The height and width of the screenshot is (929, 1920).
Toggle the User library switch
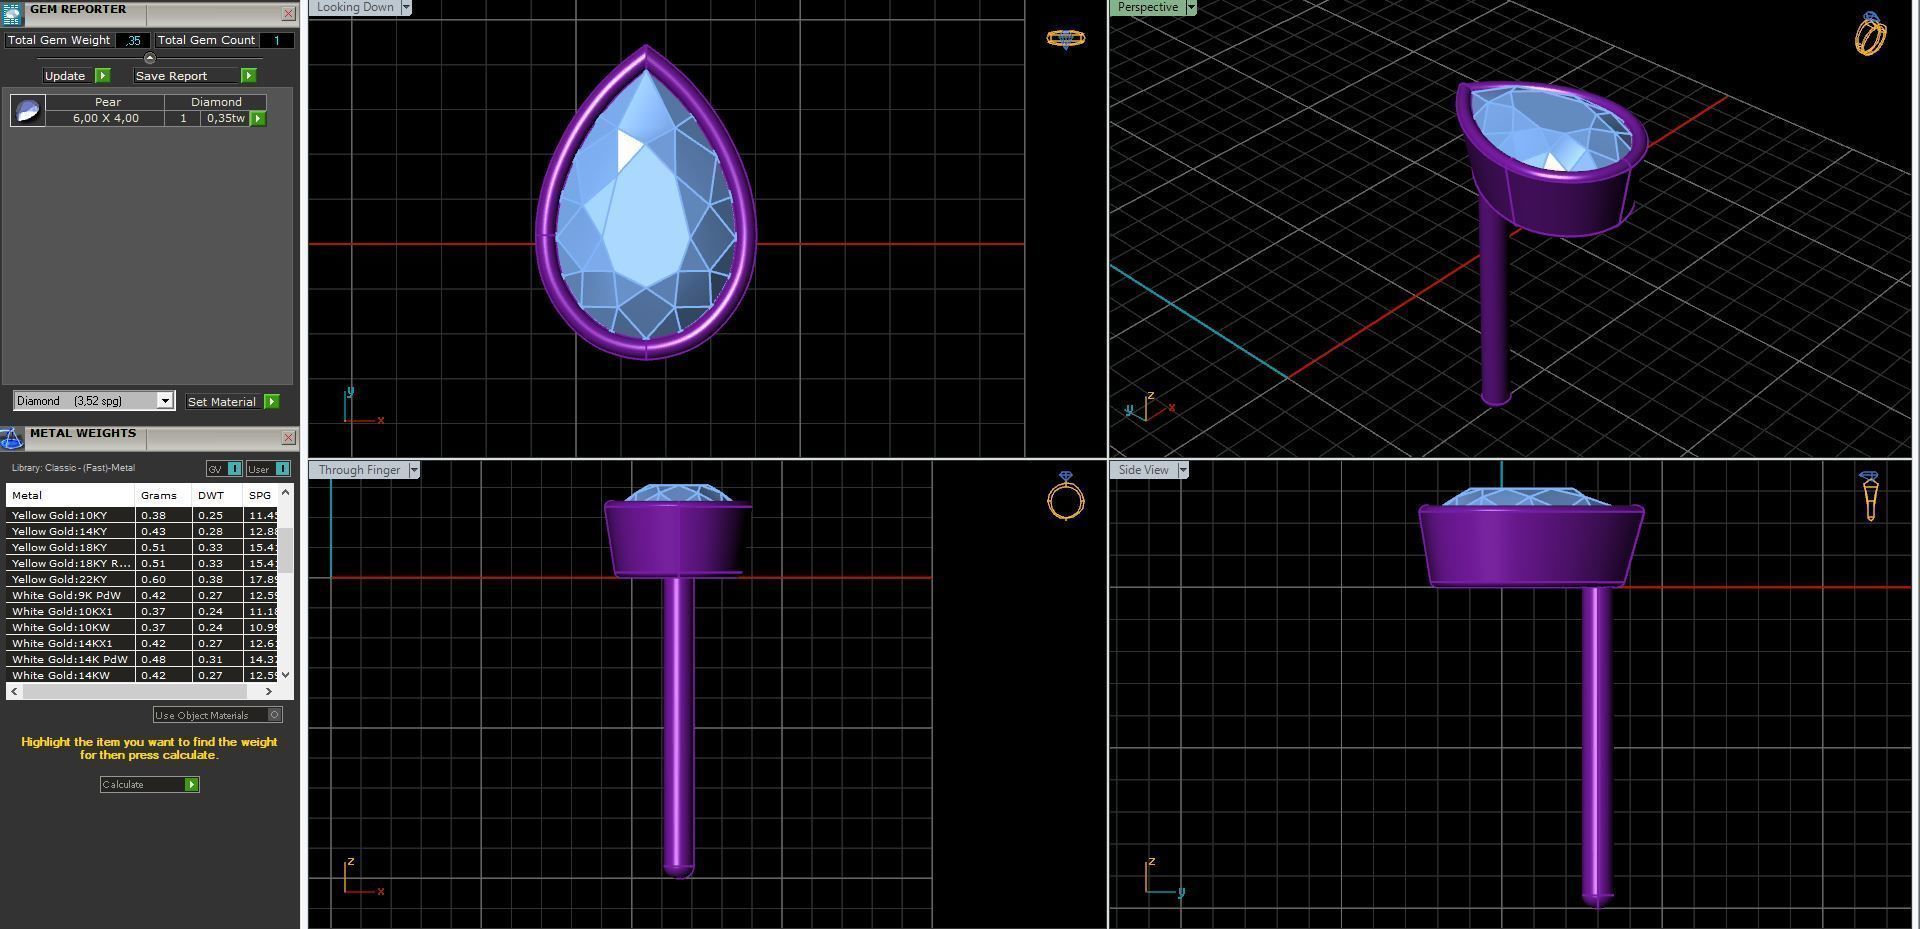click(x=268, y=469)
